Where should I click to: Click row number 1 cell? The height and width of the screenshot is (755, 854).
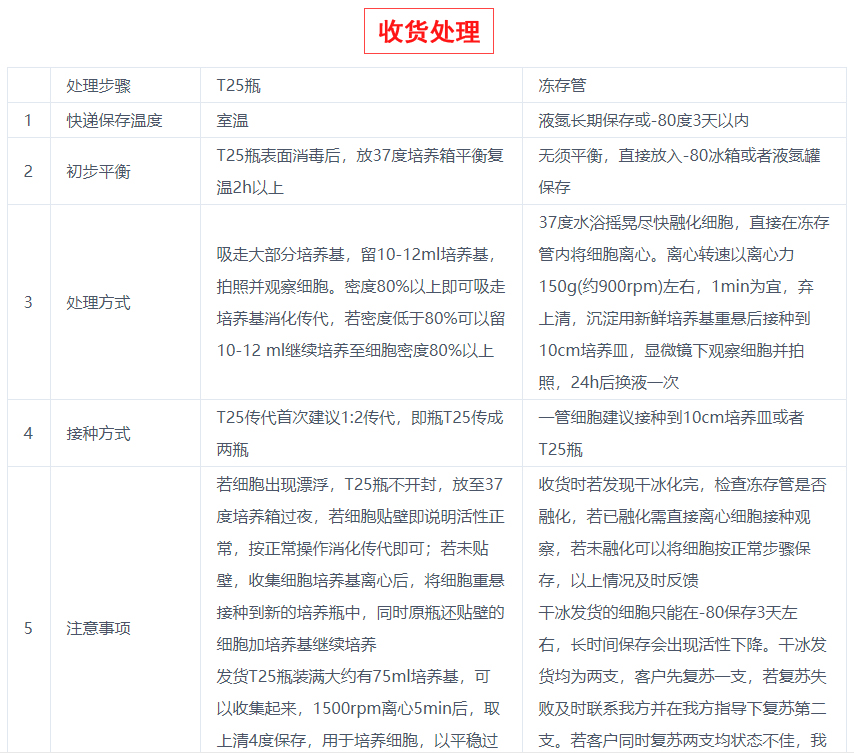28,120
